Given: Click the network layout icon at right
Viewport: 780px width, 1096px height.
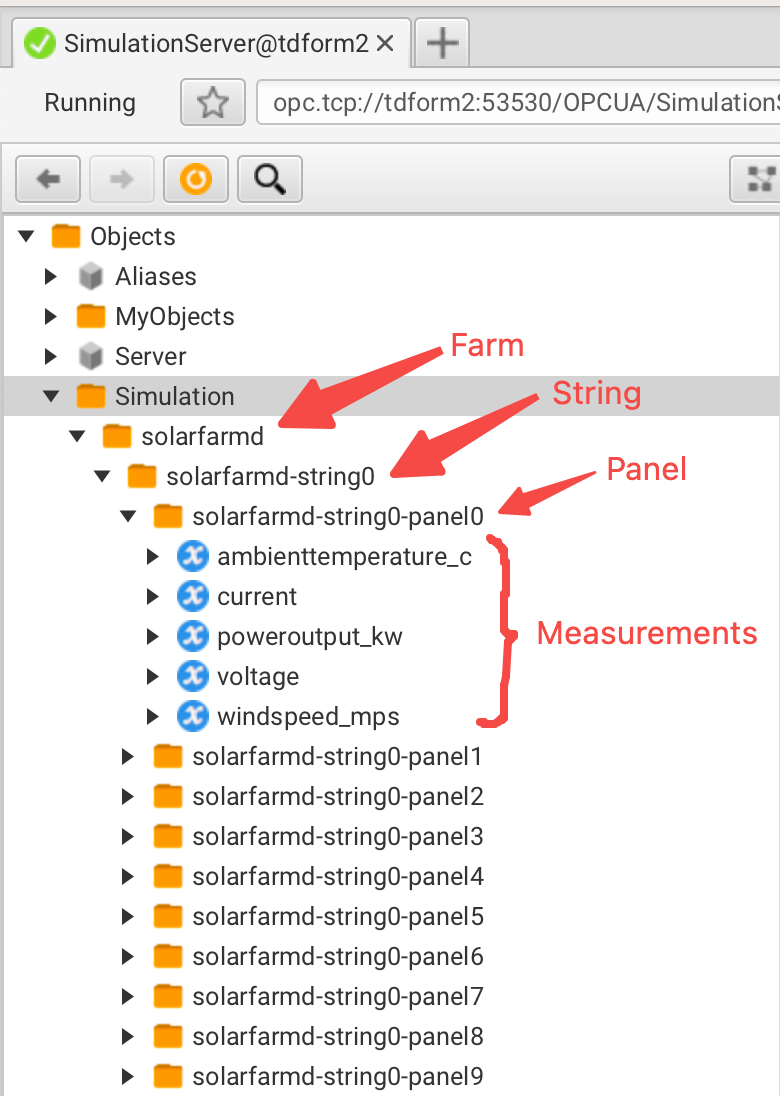Looking at the screenshot, I should 762,179.
